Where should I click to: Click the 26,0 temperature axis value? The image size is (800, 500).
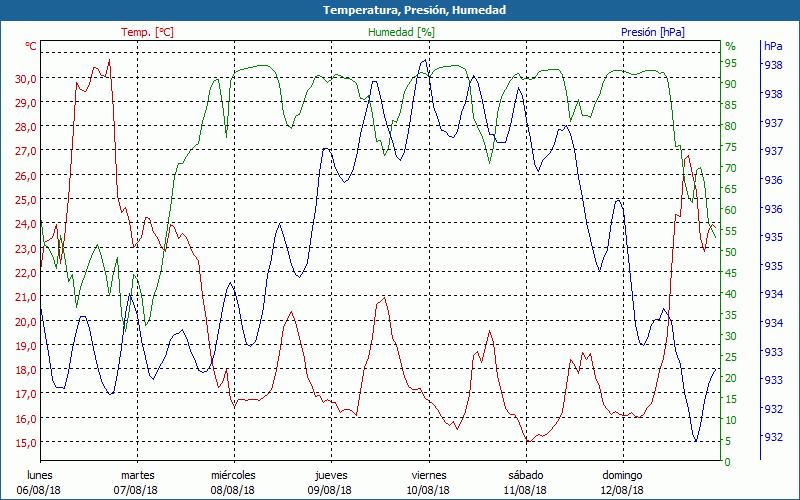(x=27, y=176)
